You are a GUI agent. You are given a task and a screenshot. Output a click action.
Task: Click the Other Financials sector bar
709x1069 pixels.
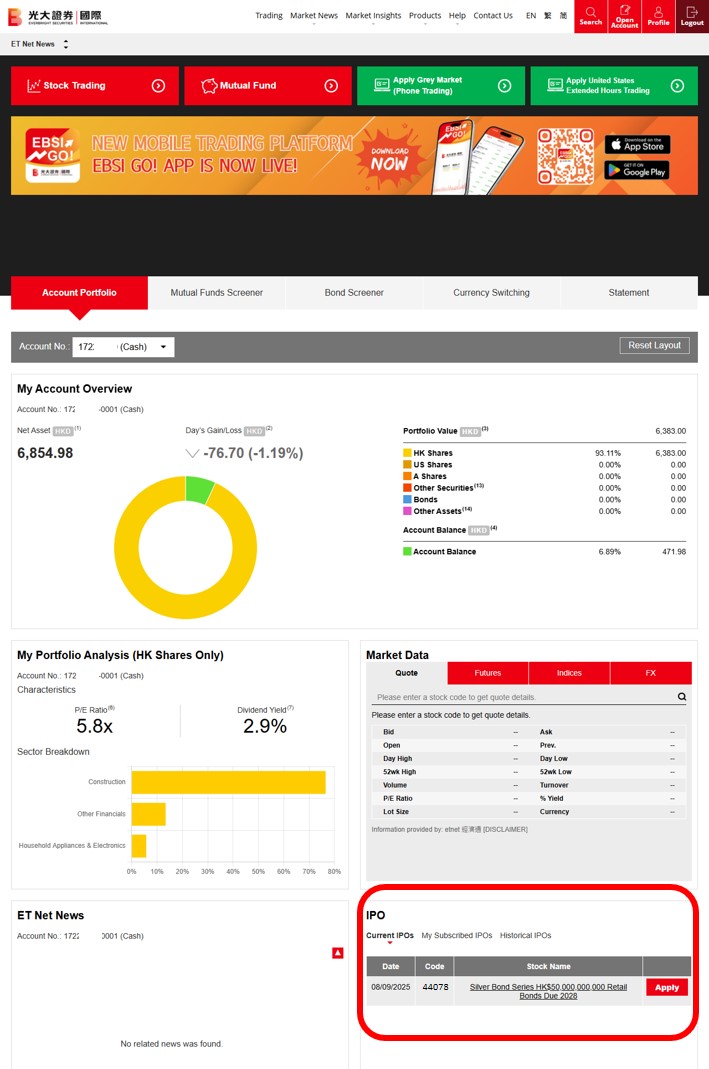[x=149, y=814]
